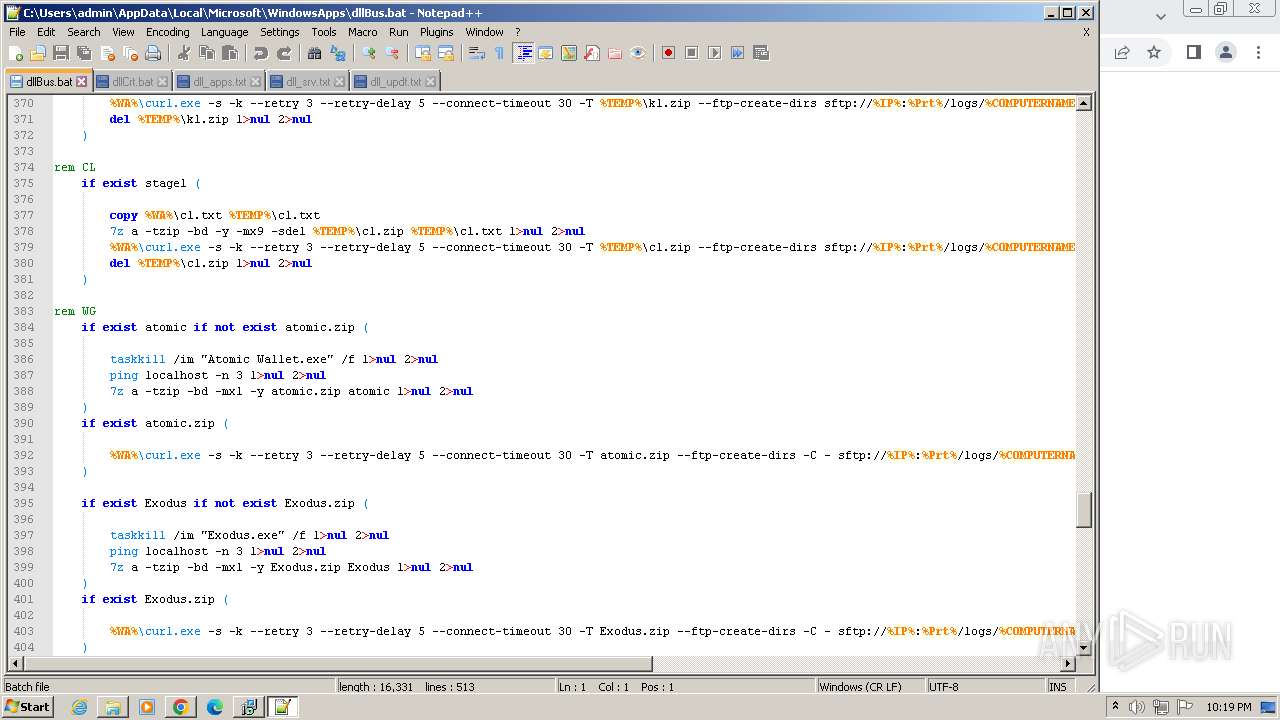The image size is (1280, 720).
Task: Open Chrome tab search chevron dropdown
Action: point(1161,17)
